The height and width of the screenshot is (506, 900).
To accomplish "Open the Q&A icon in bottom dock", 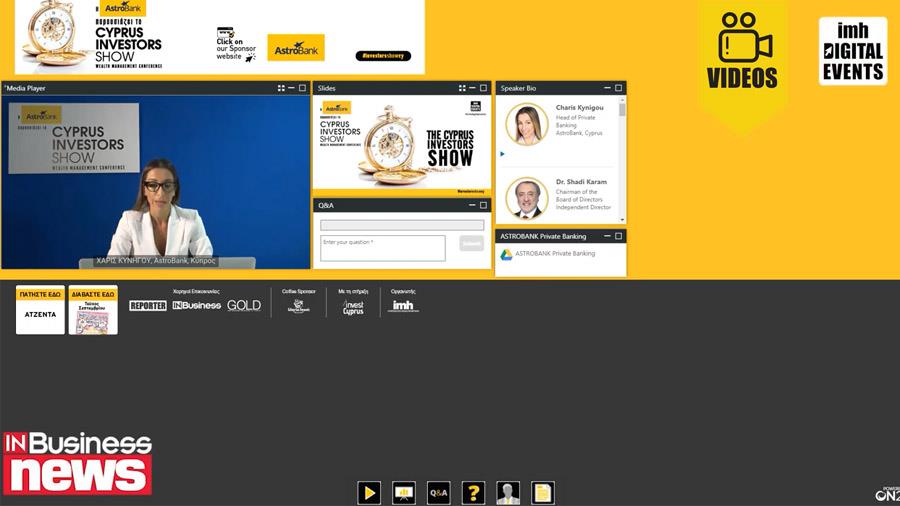I will [x=439, y=492].
